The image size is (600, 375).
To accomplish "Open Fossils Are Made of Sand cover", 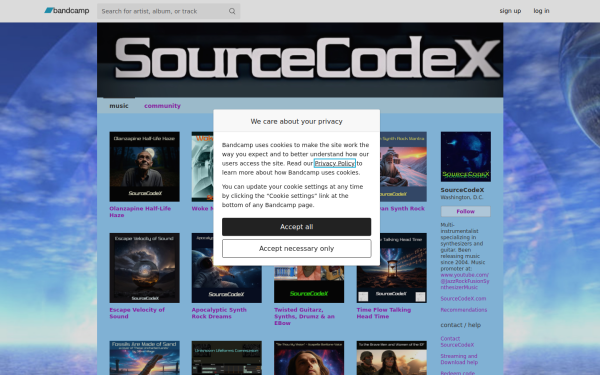I will [x=144, y=358].
